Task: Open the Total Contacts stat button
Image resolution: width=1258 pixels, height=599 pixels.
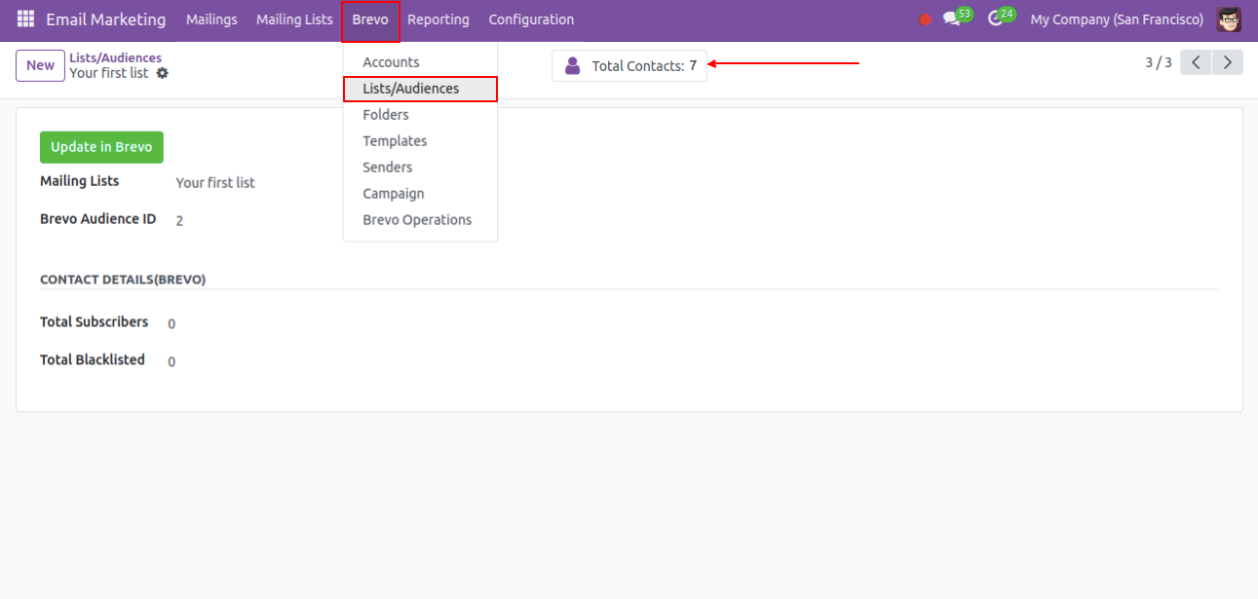Action: tap(629, 66)
